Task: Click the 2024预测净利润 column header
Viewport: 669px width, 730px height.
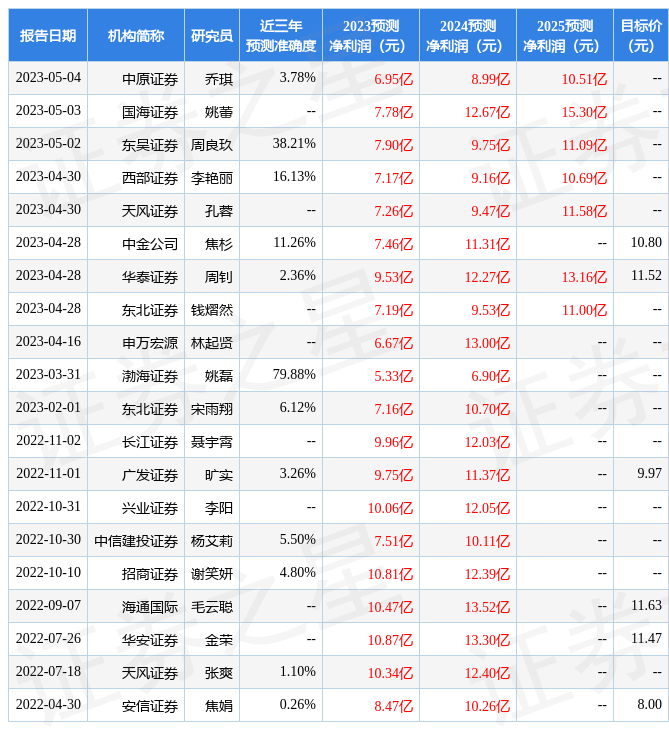Action: click(x=468, y=35)
